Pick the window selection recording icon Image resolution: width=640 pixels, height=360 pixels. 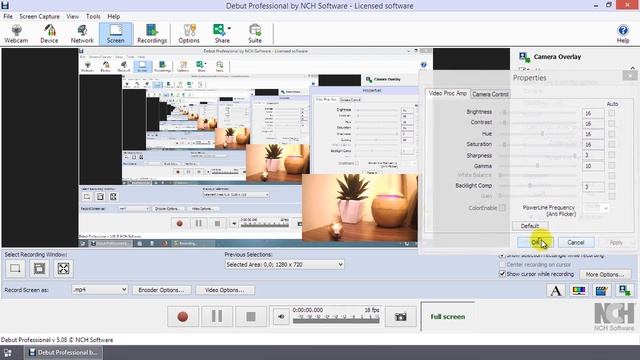[39, 269]
